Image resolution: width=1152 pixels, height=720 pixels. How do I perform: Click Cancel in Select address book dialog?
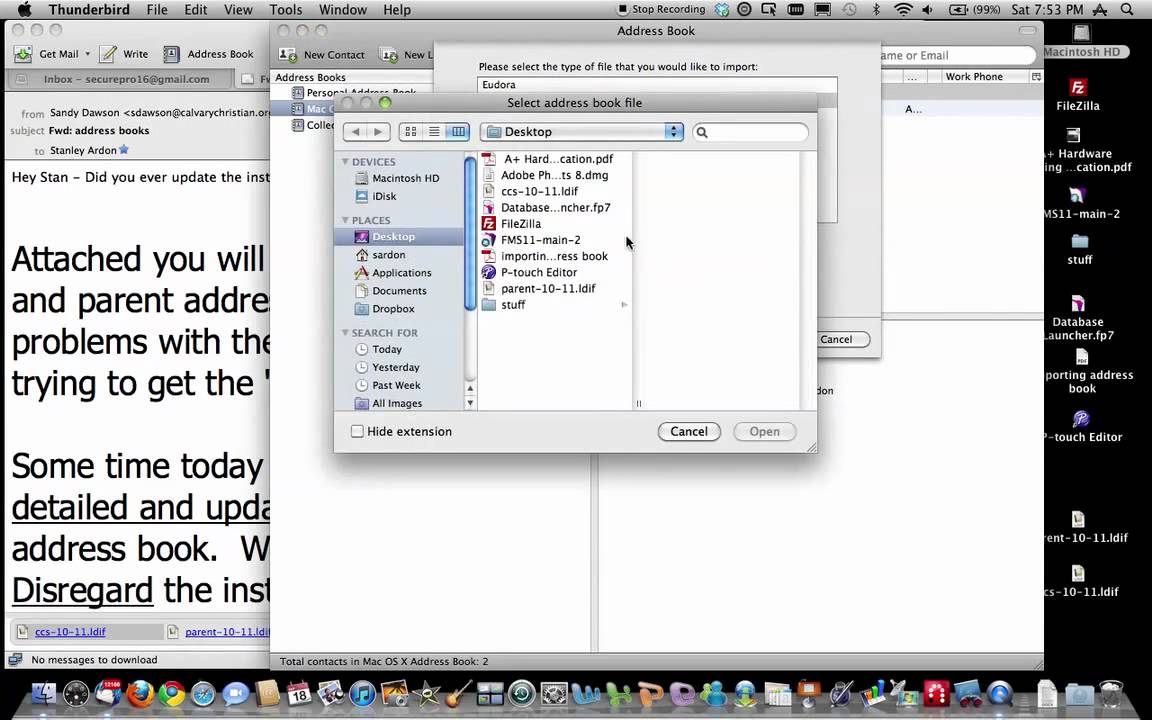(689, 431)
